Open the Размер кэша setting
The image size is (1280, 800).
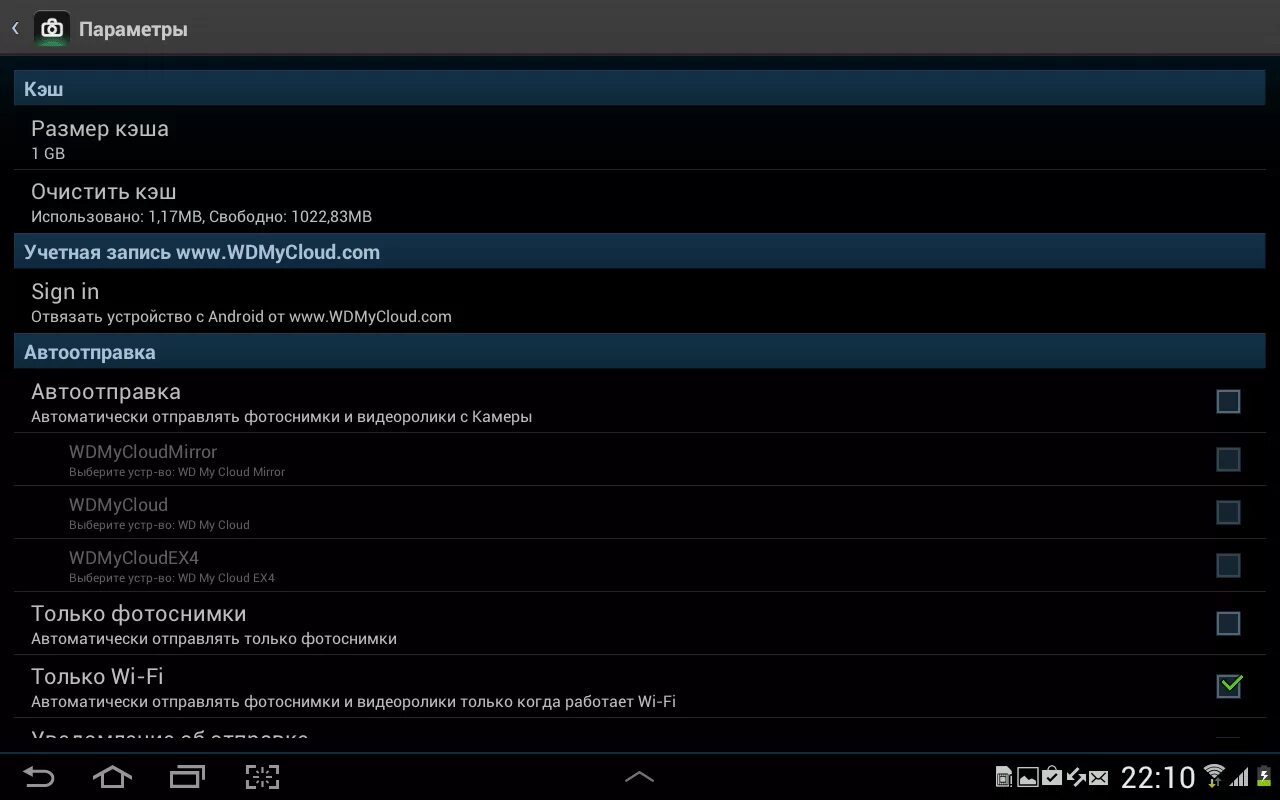[640, 138]
